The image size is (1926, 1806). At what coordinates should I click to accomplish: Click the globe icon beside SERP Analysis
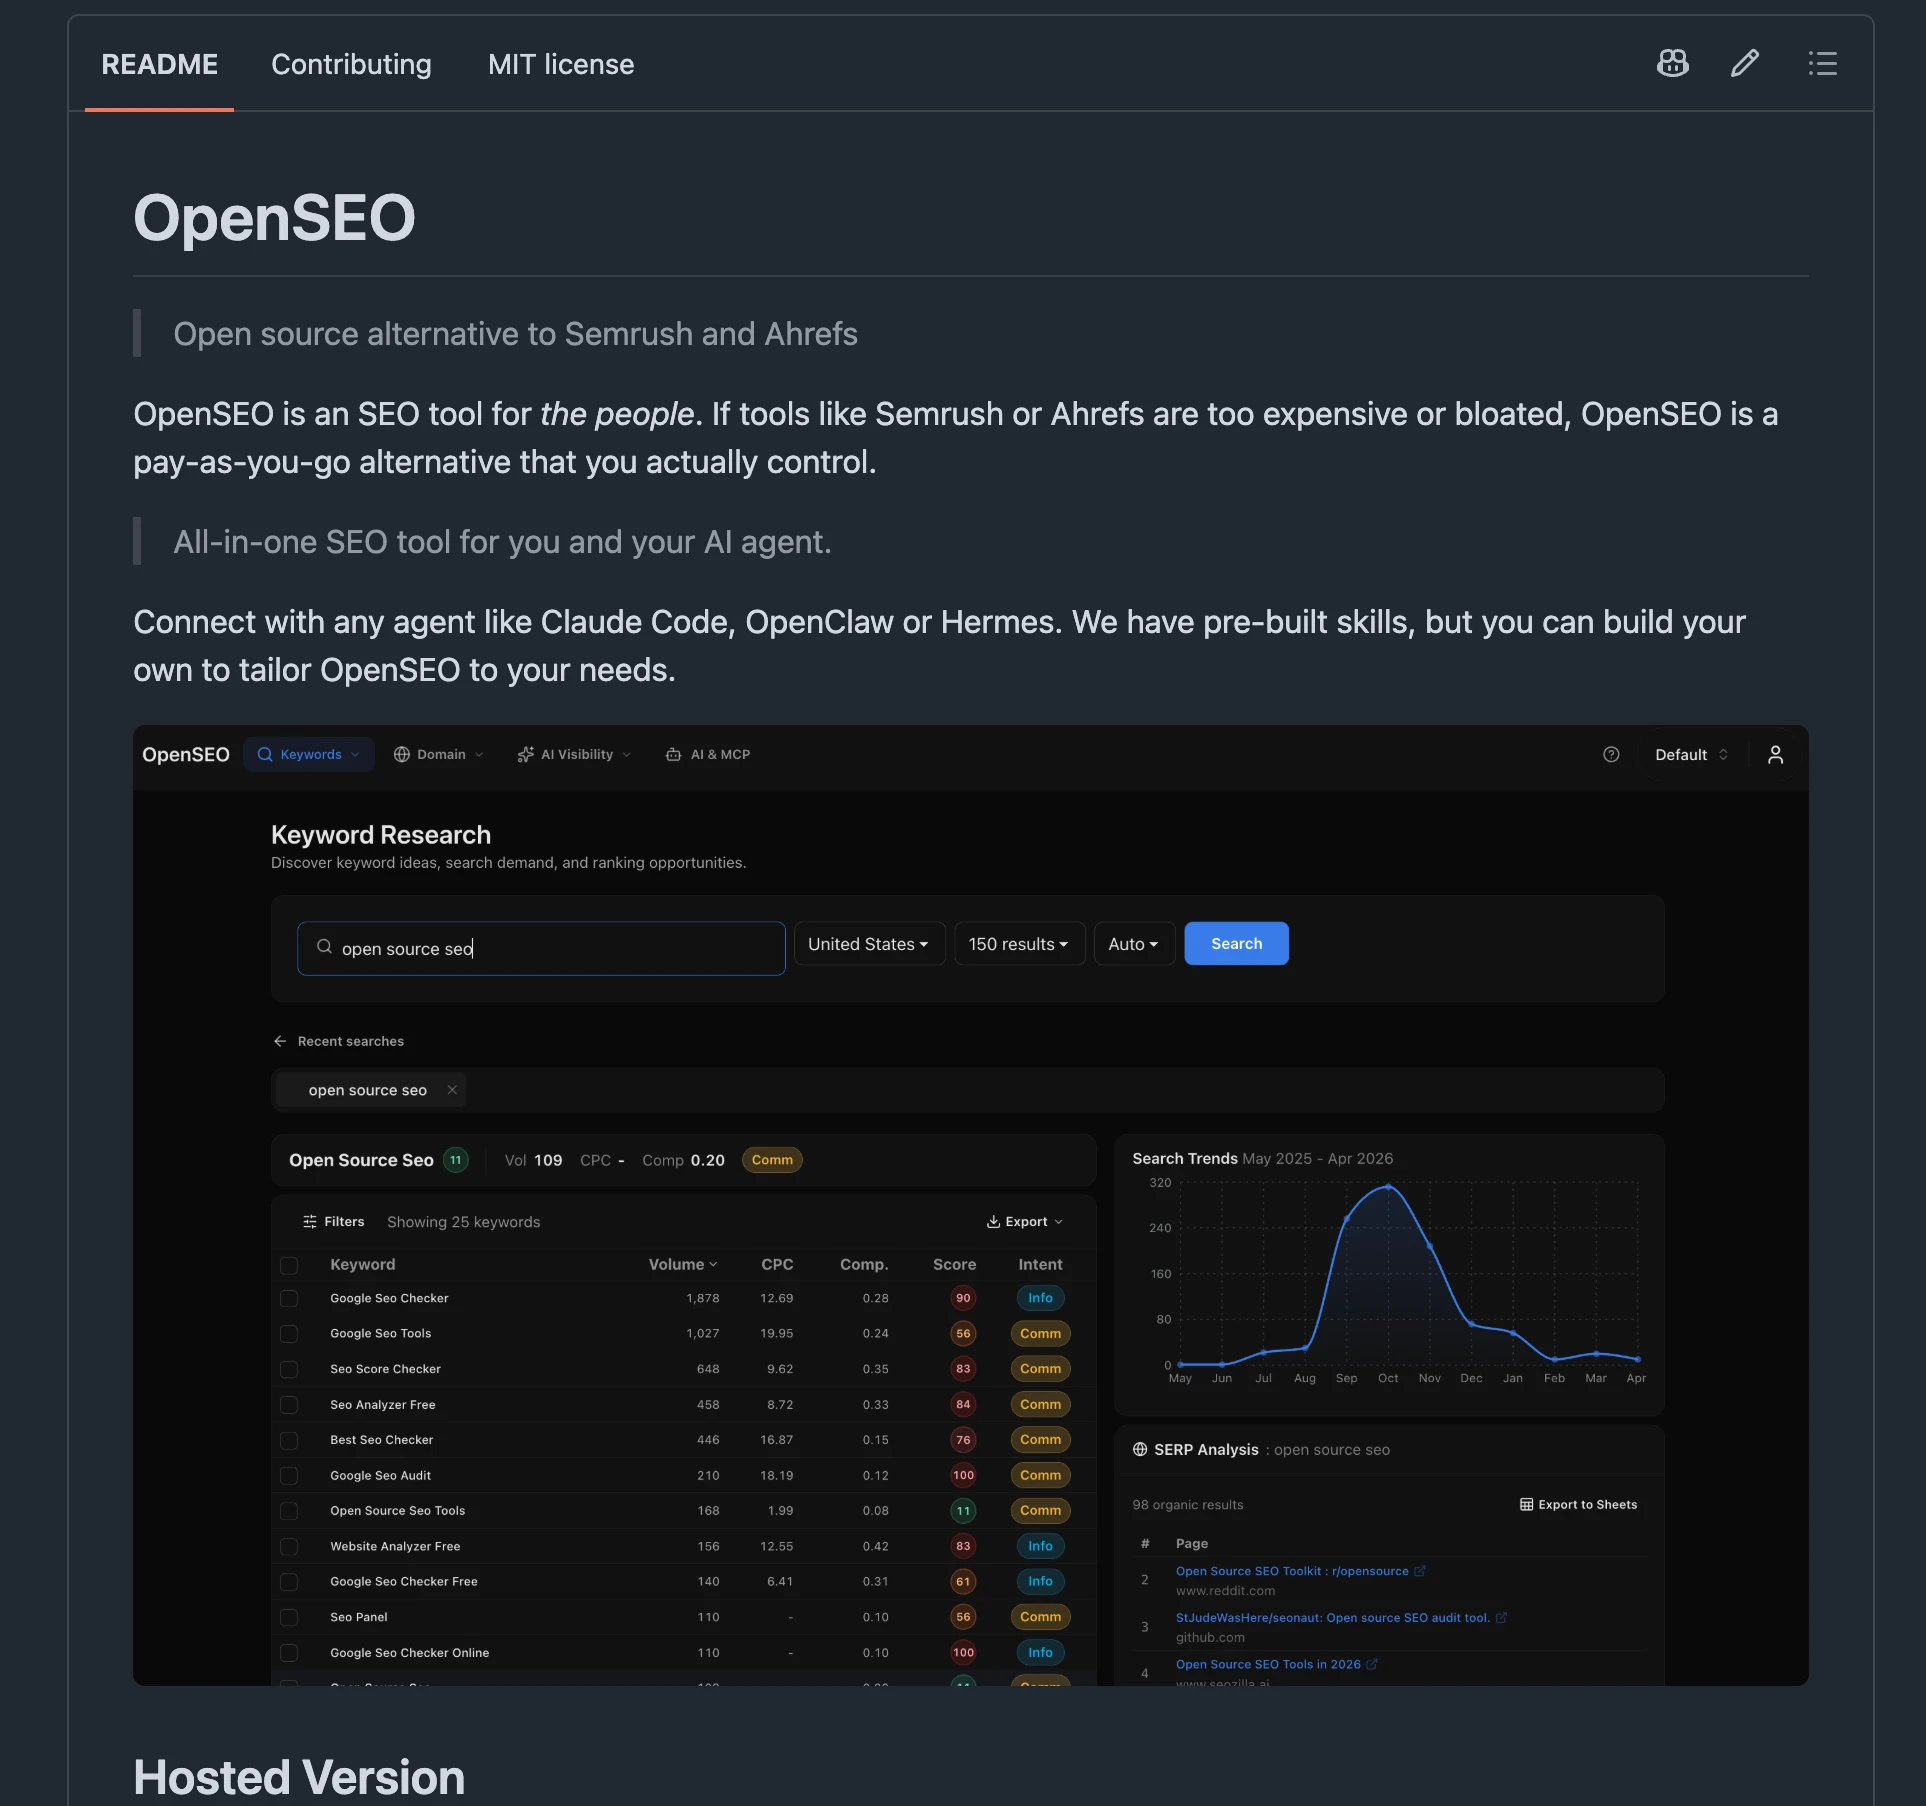pyautogui.click(x=1140, y=1450)
